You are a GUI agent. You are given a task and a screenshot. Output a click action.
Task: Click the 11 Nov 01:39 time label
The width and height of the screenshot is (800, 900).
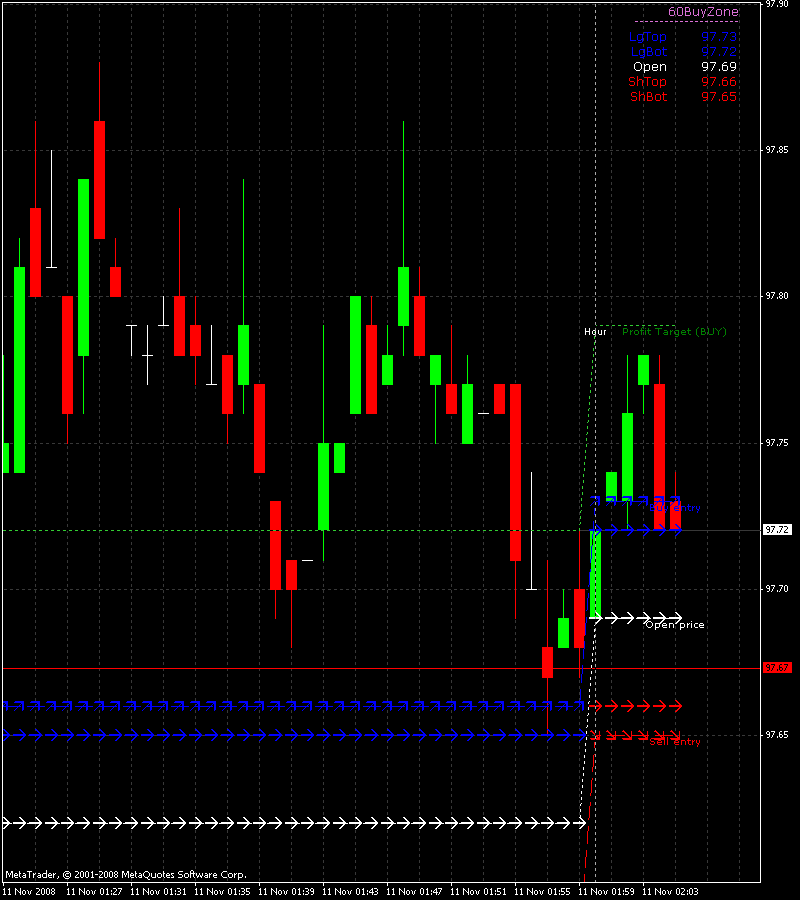click(x=286, y=891)
